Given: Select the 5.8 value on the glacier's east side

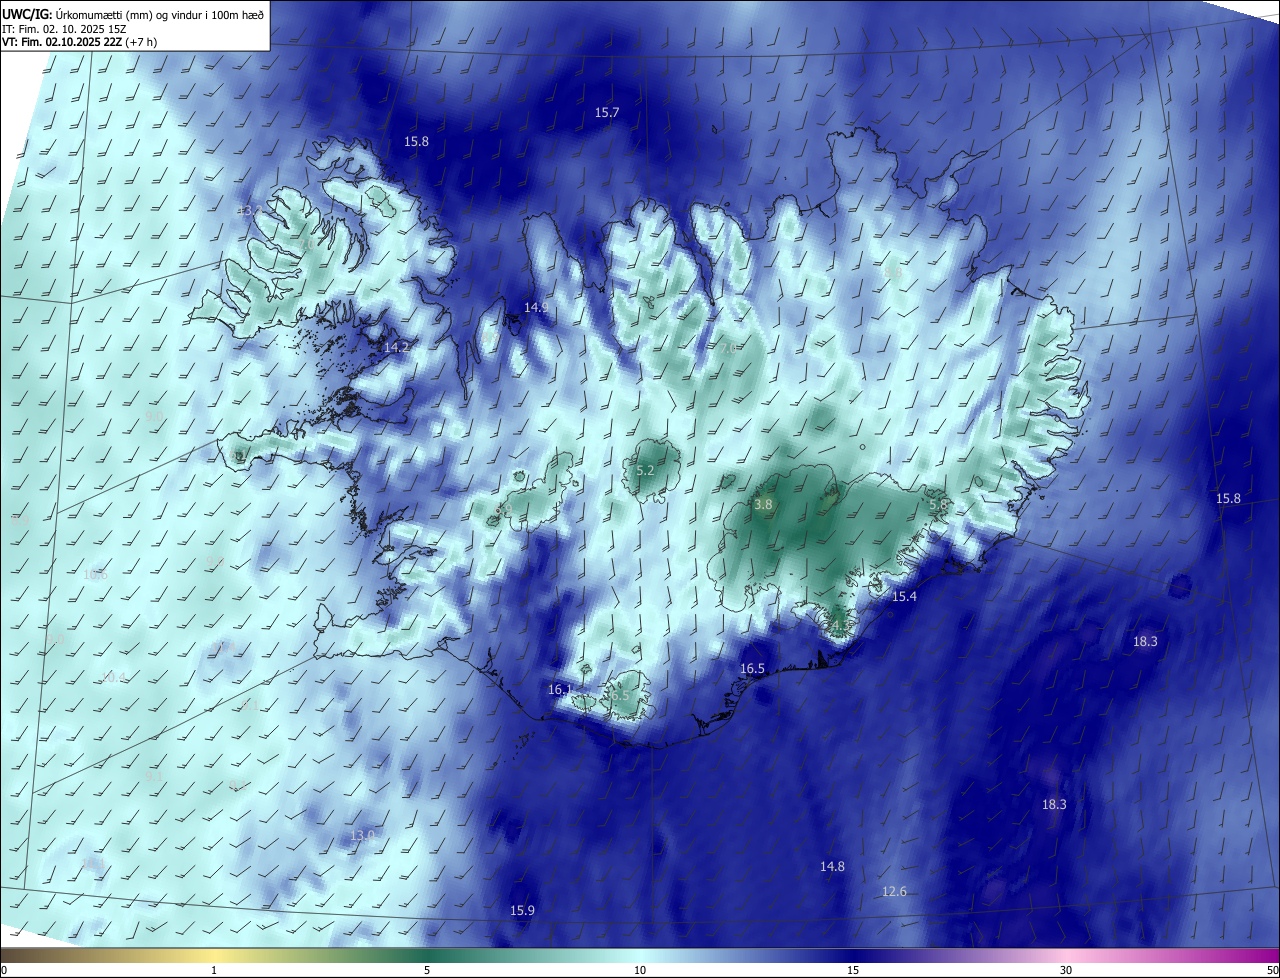Looking at the screenshot, I should [x=937, y=506].
